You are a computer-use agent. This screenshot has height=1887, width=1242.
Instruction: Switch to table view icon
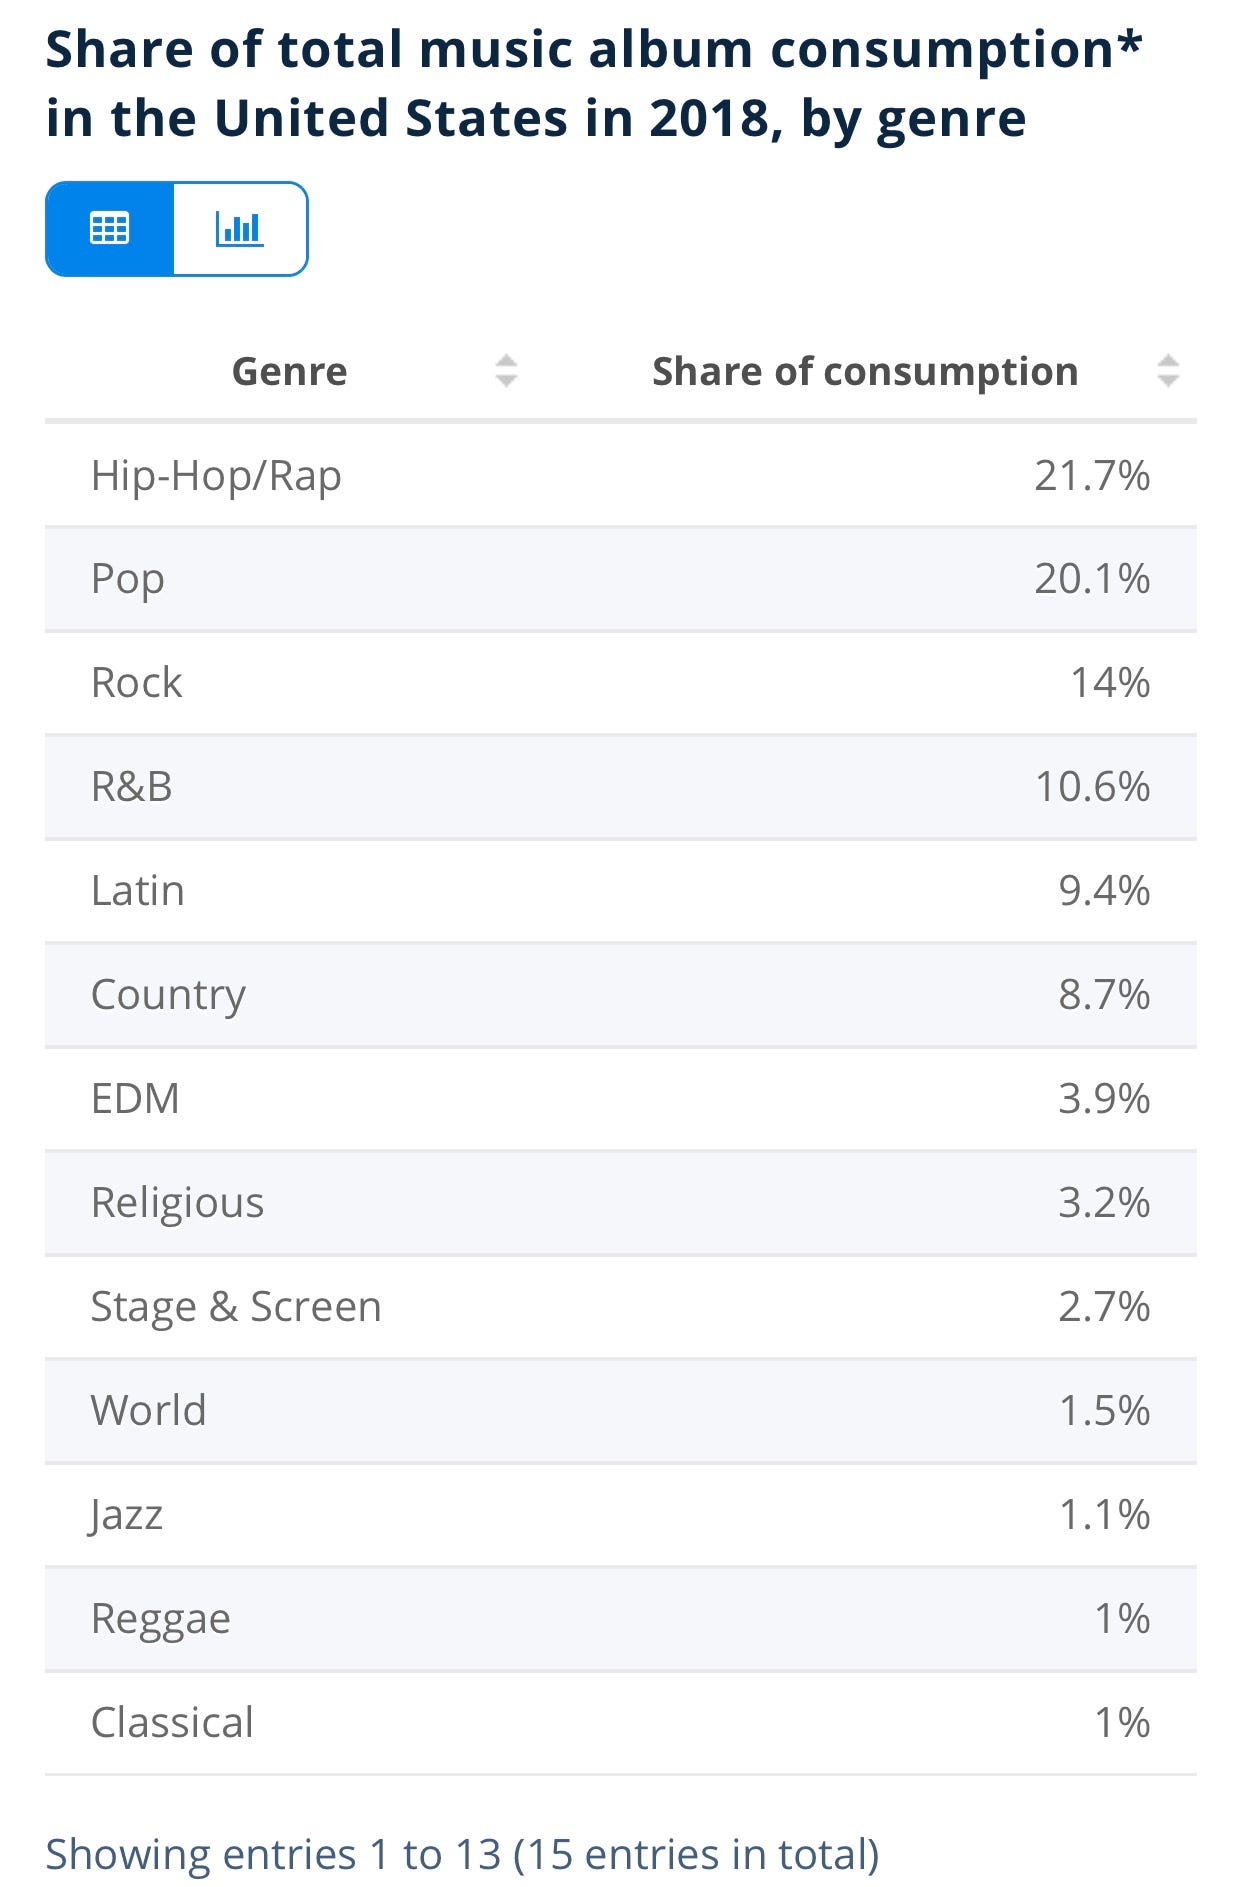click(110, 229)
